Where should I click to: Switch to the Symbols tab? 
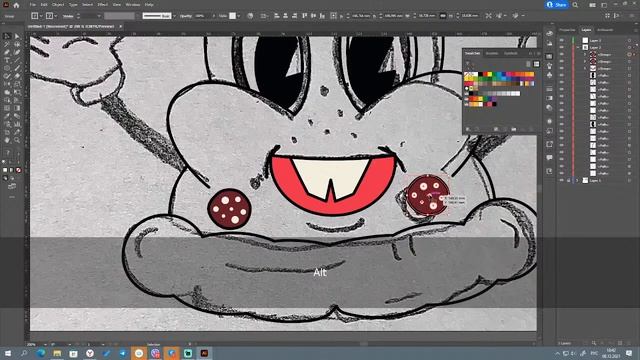point(511,53)
